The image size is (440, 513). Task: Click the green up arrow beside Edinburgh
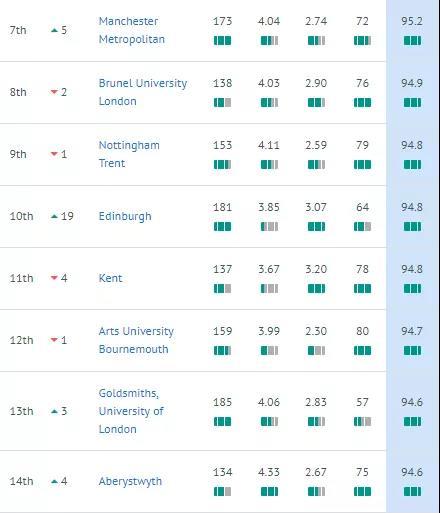[x=54, y=216]
